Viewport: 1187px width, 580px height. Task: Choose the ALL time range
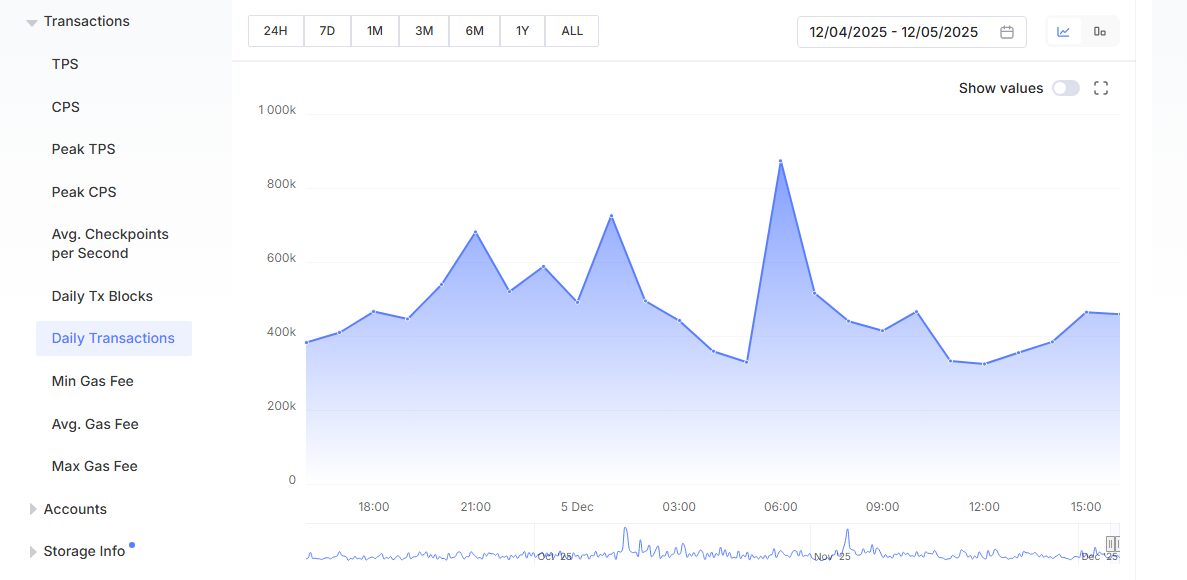coord(572,31)
